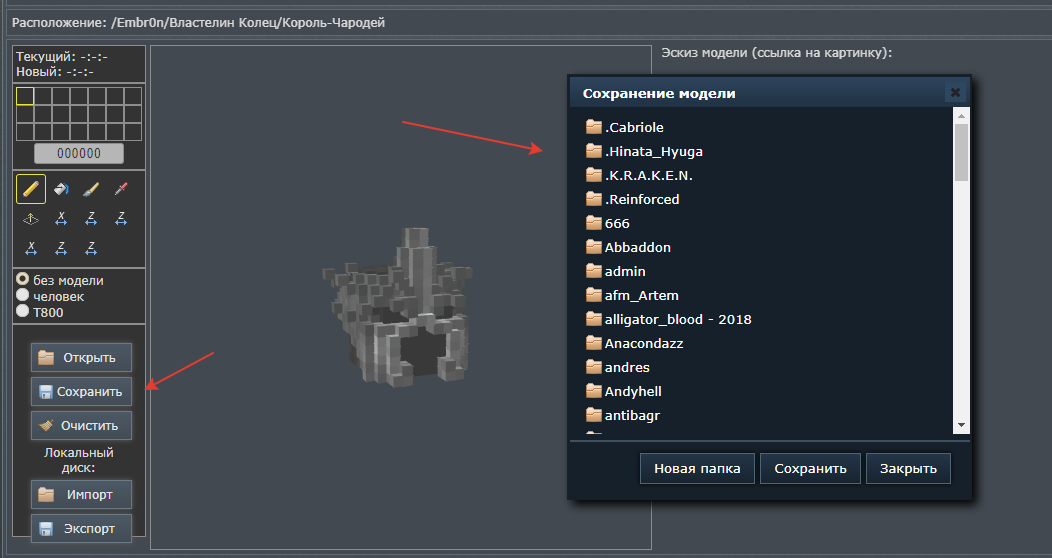The image size is (1052, 558).
Task: Click the plane with up-arrow icon
Action: coord(31,219)
